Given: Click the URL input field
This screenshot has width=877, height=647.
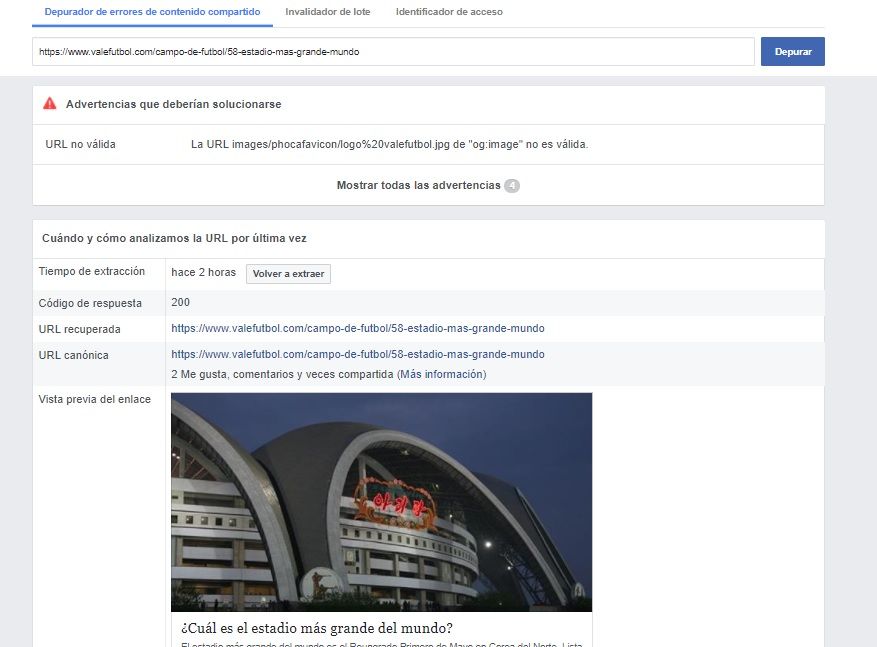Looking at the screenshot, I should (393, 52).
